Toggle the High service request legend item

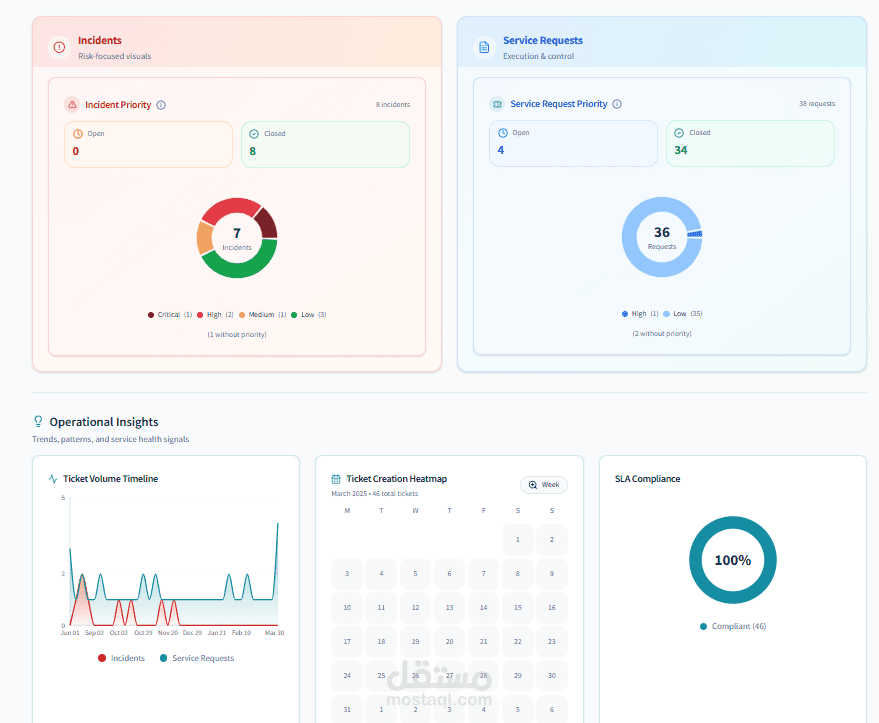tap(640, 314)
